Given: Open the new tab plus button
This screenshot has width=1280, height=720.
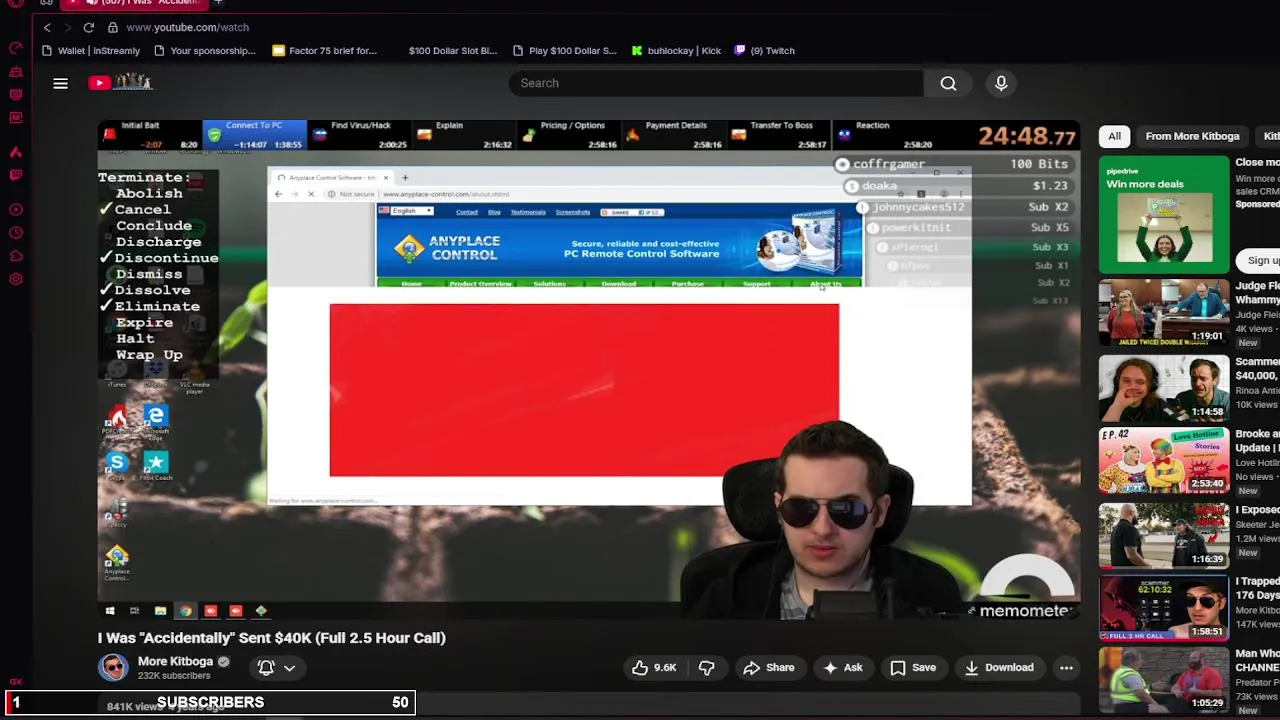Looking at the screenshot, I should pyautogui.click(x=218, y=3).
